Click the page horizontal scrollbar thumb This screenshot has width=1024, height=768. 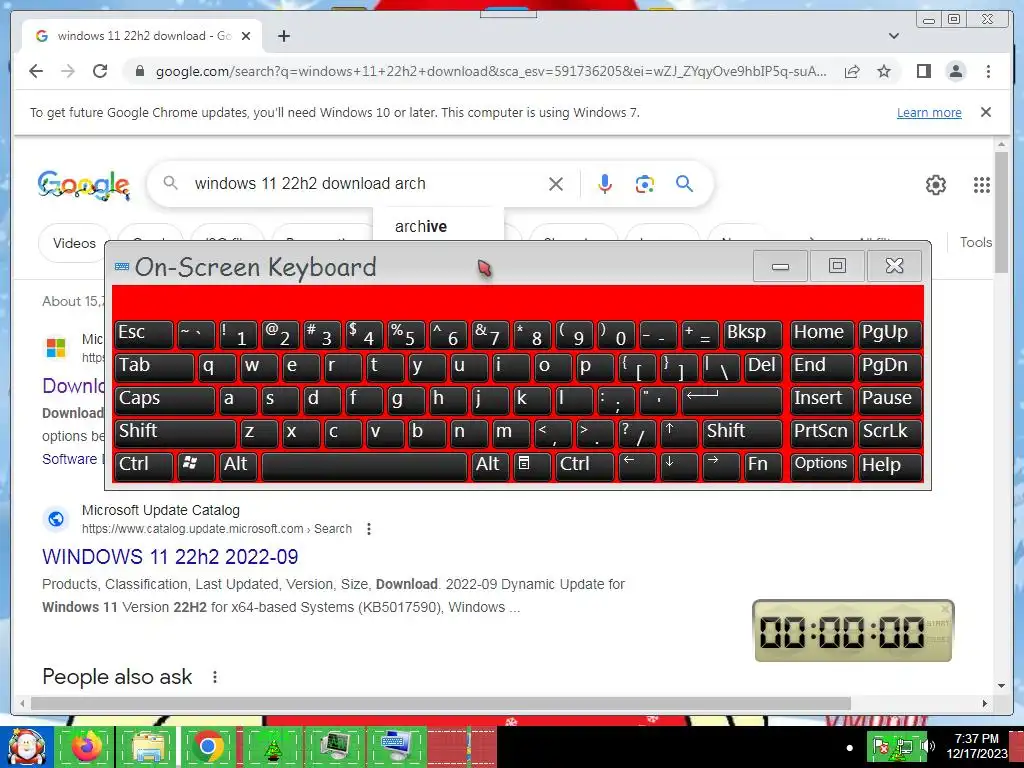pyautogui.click(x=441, y=703)
